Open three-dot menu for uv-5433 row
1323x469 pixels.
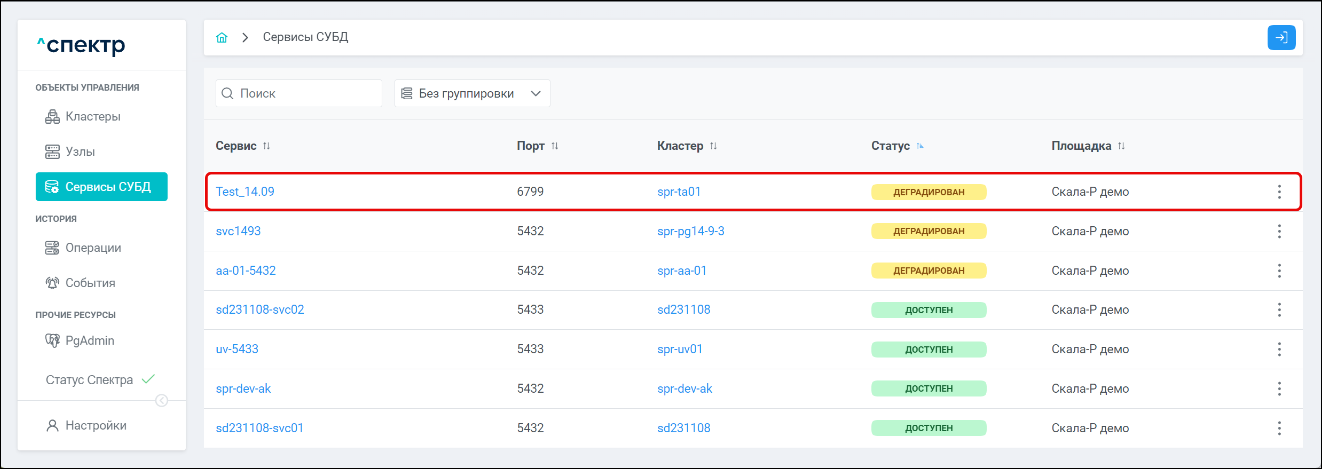click(x=1278, y=349)
